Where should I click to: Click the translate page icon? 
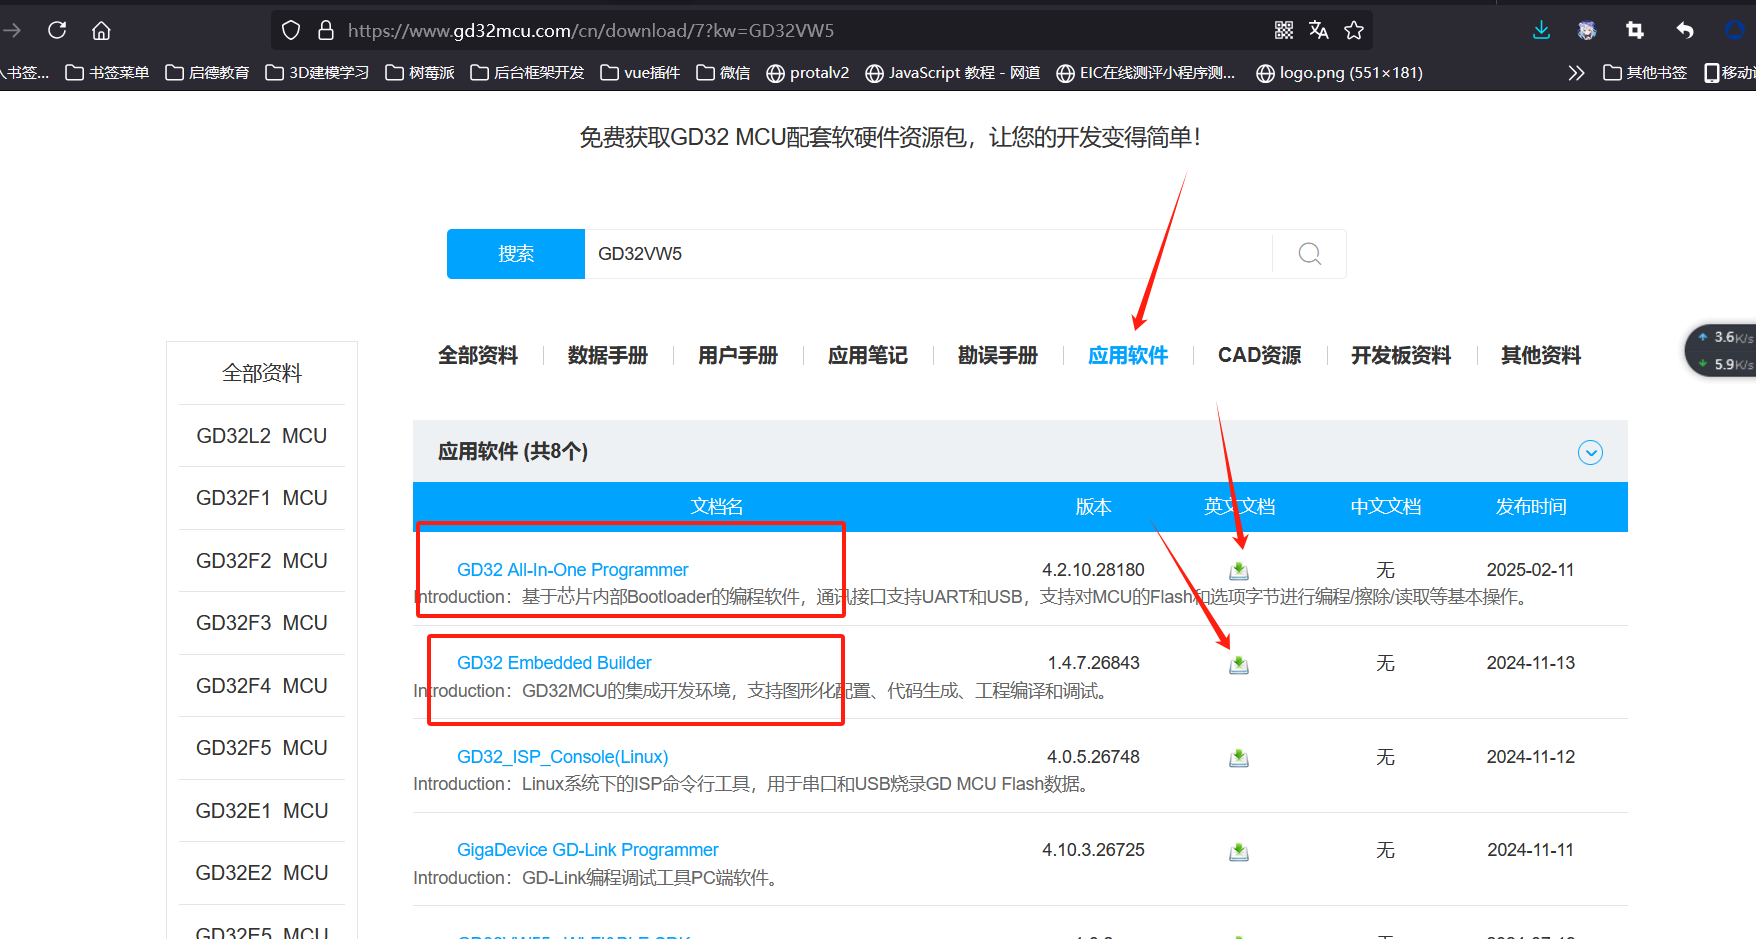(1319, 30)
